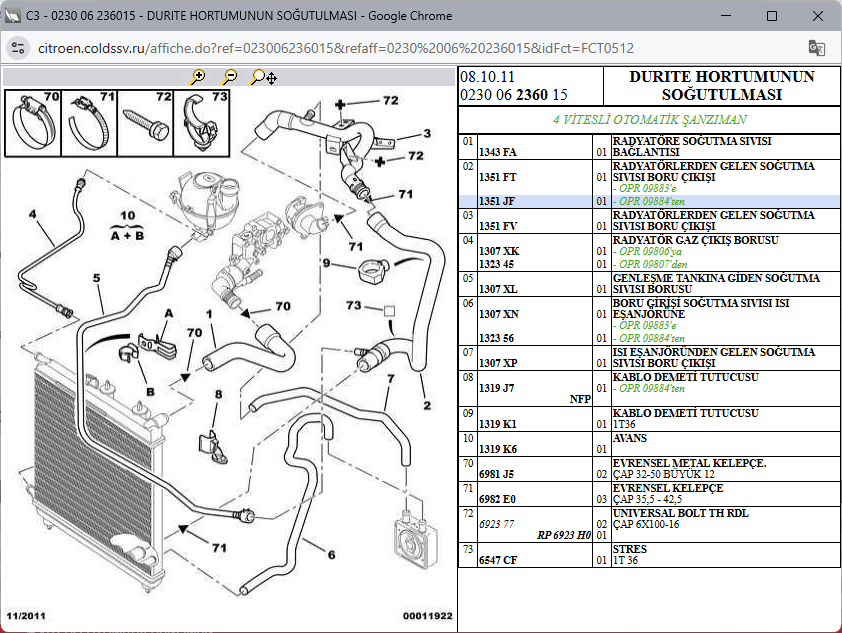Click the title DURITE HORTUMUNUN SOĞUTULMASI

click(722, 85)
